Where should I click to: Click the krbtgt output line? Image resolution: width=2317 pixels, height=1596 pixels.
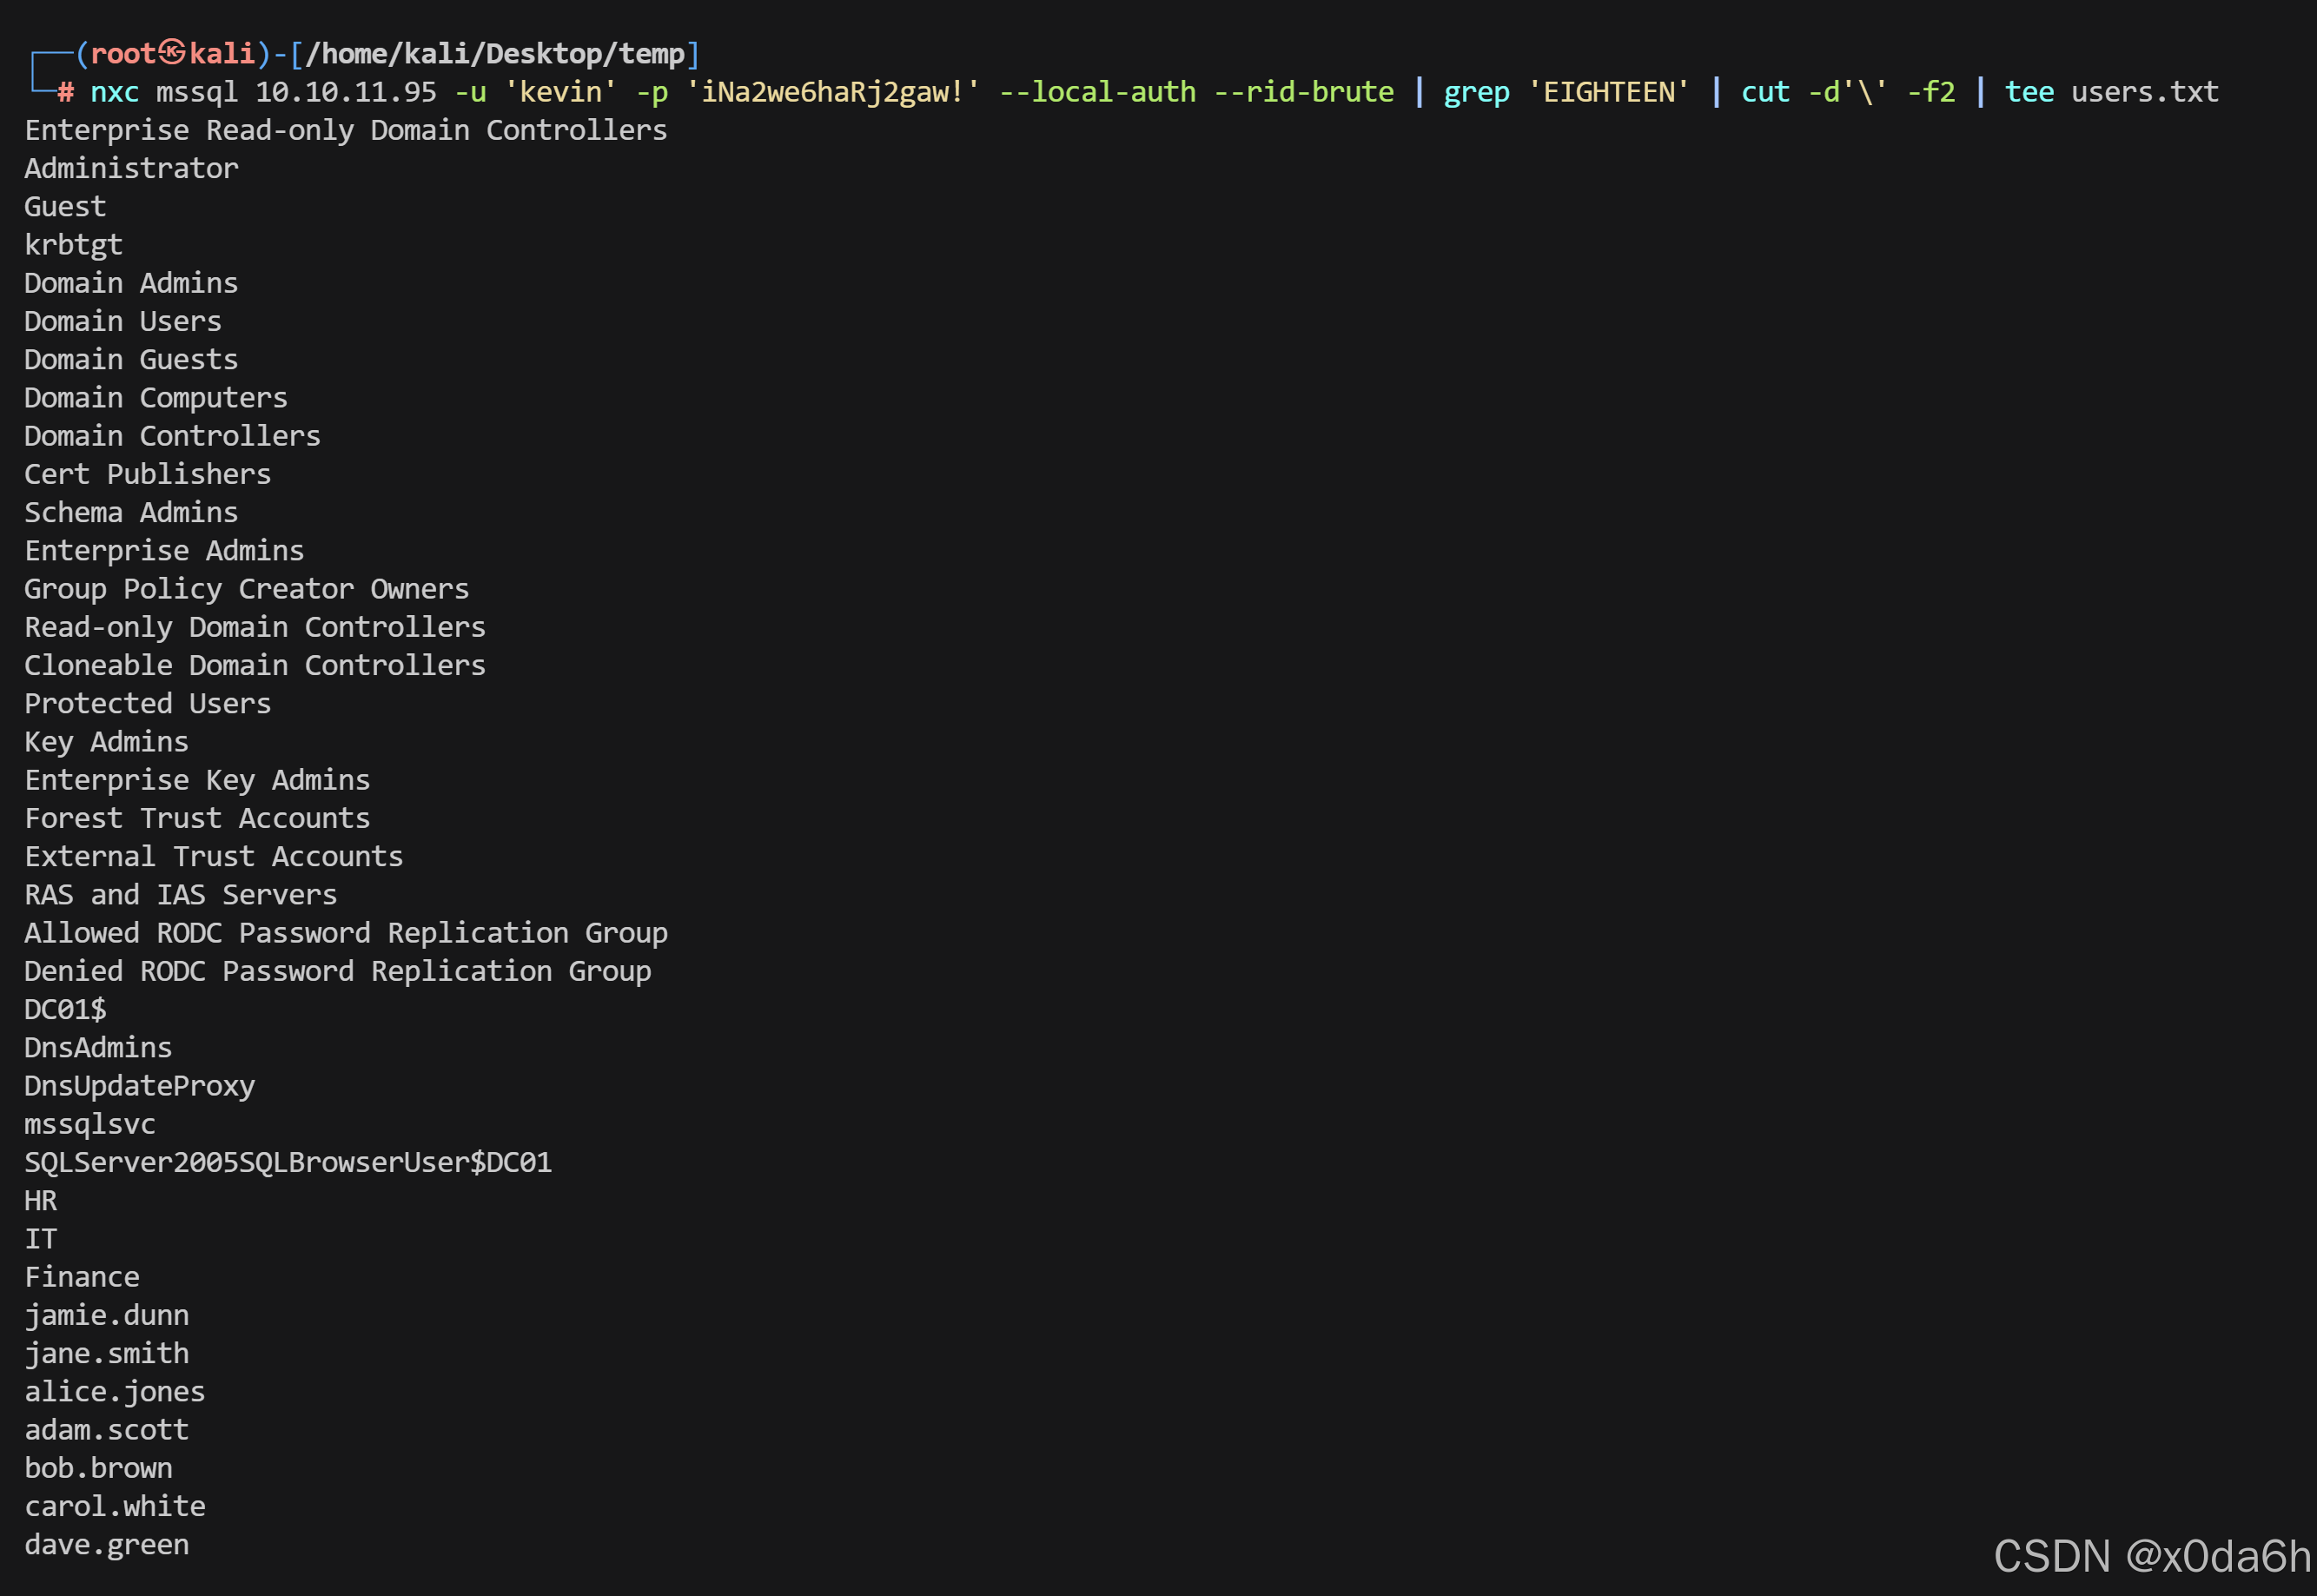click(x=73, y=245)
